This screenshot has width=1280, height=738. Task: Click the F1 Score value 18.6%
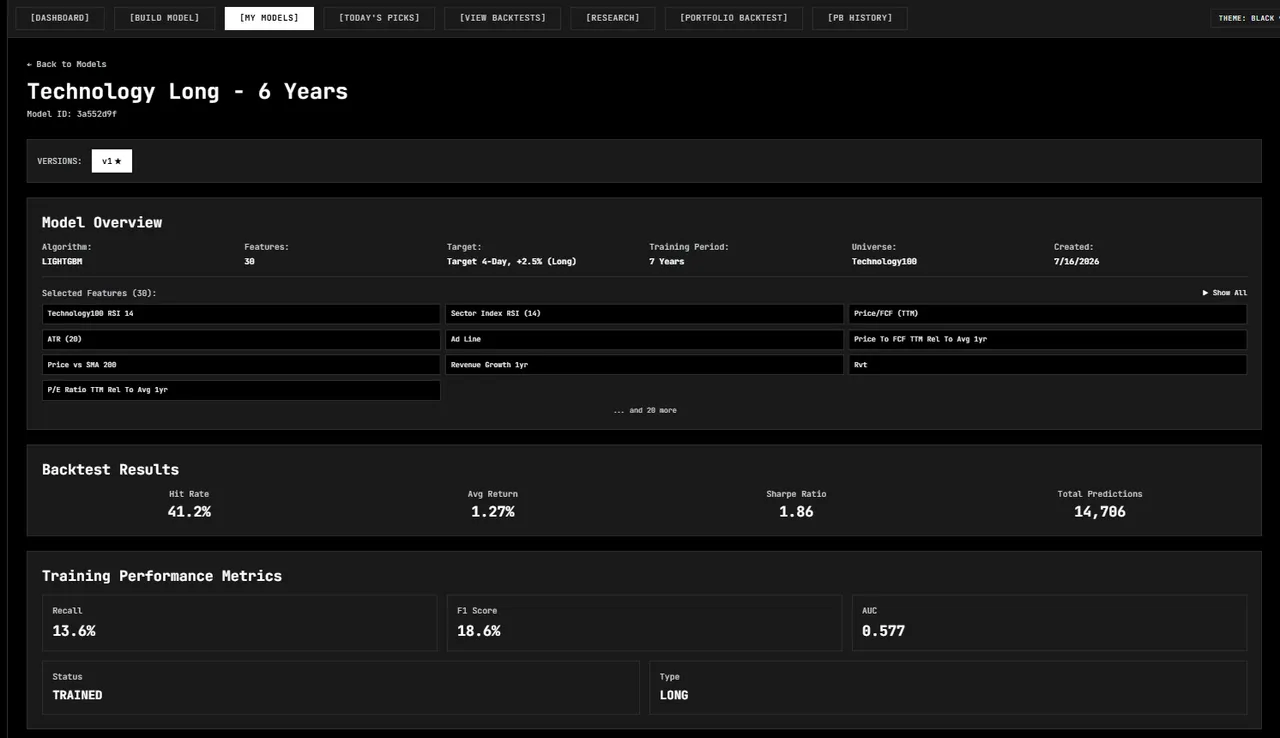479,631
